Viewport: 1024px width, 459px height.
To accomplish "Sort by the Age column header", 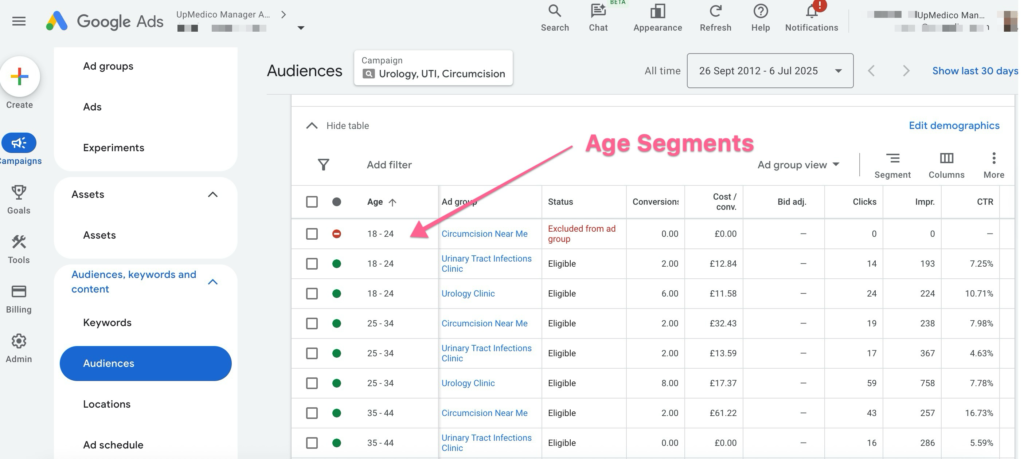I will click(x=382, y=202).
